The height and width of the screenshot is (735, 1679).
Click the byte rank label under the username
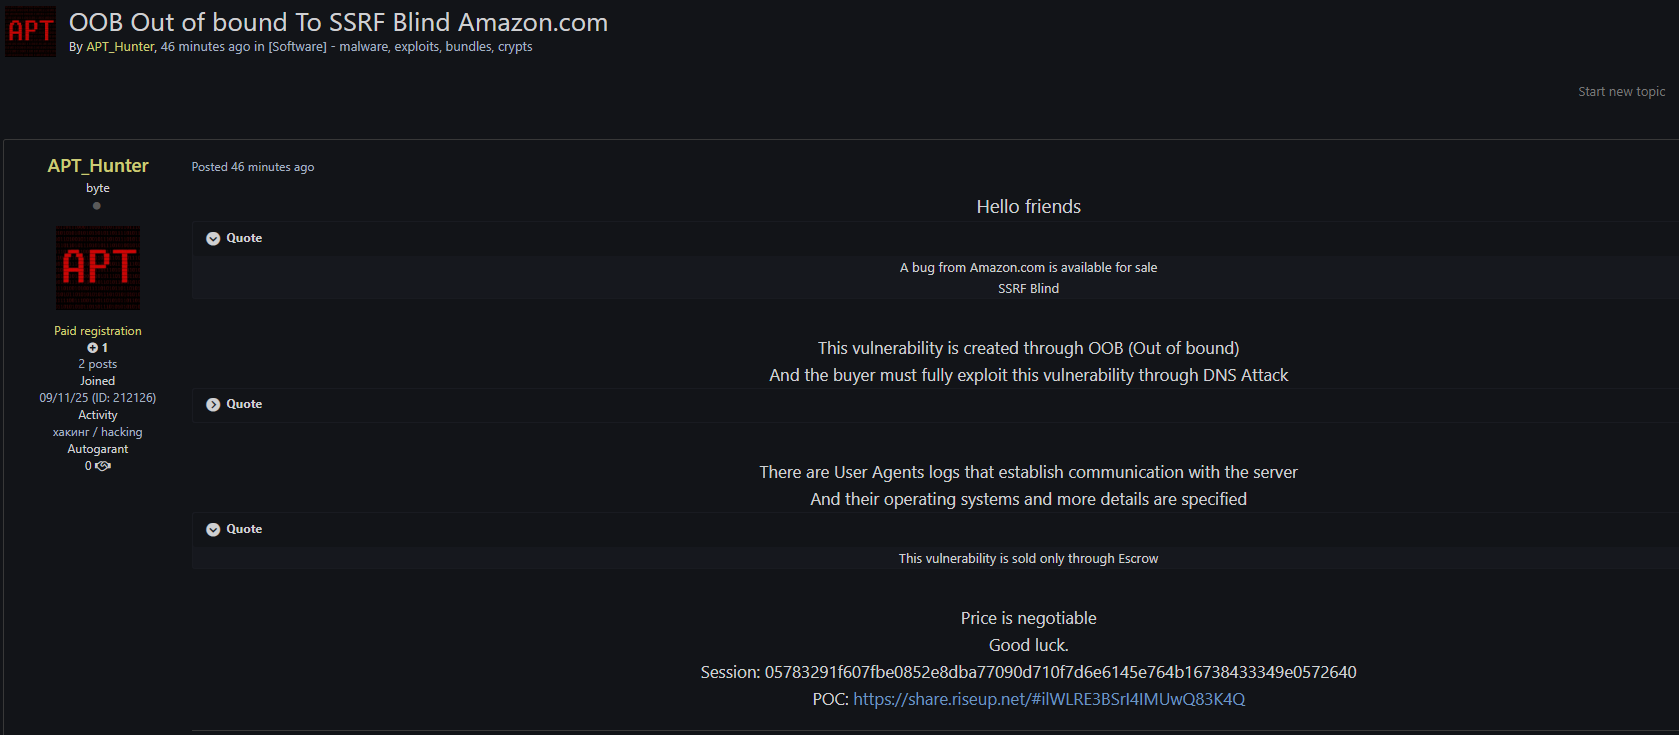[98, 188]
